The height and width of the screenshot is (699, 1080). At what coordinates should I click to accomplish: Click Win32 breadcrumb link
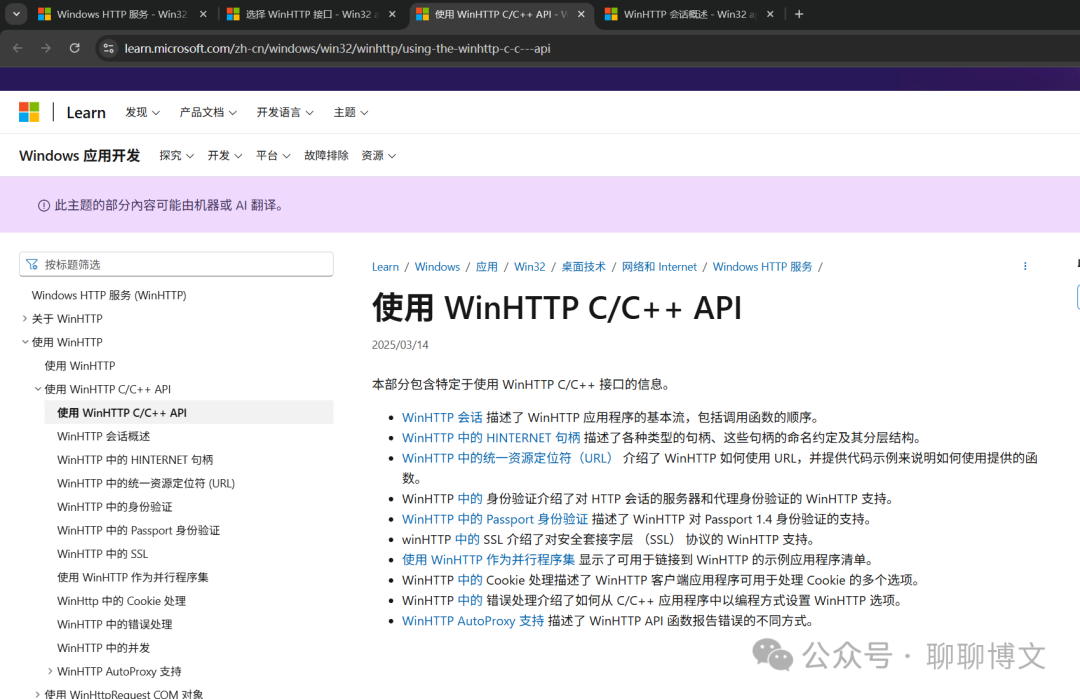coord(530,267)
